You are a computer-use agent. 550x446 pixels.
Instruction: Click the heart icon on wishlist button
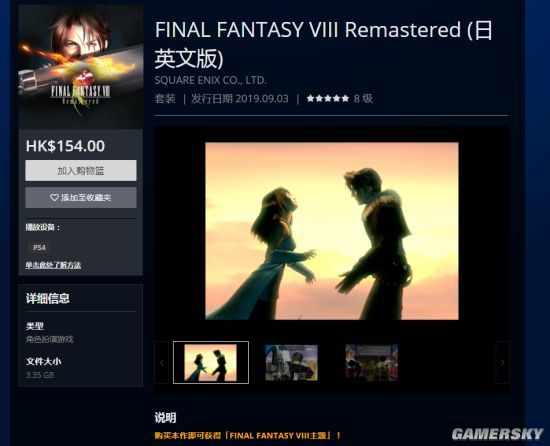point(54,198)
